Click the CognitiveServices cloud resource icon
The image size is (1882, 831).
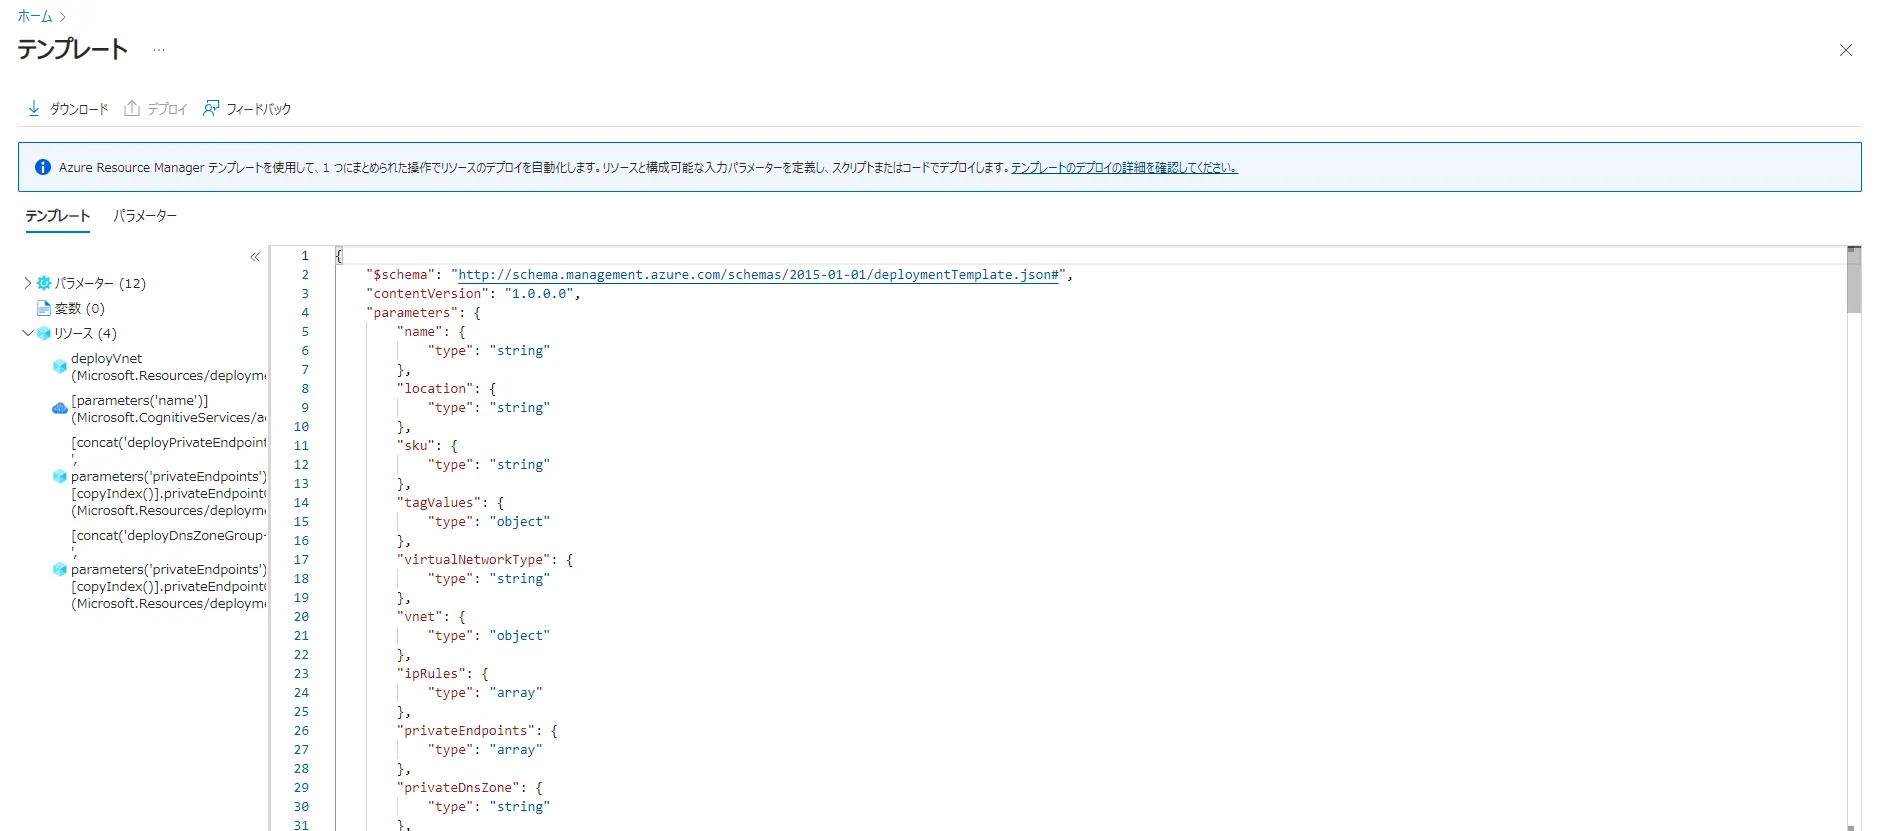pos(60,408)
